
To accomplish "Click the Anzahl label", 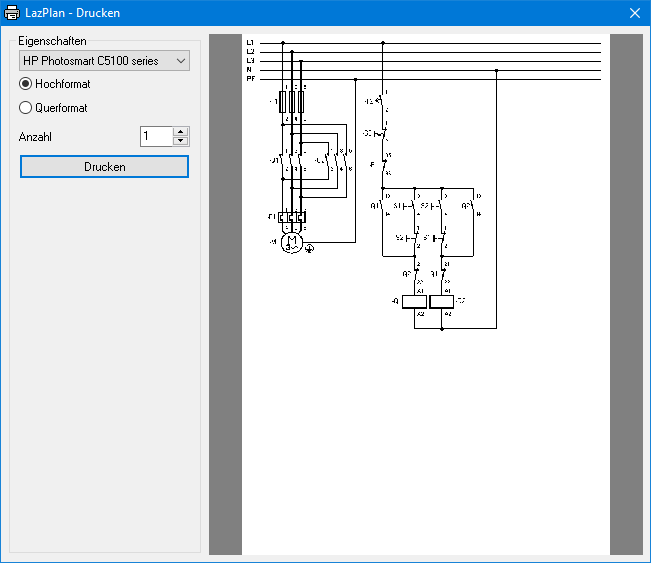I will (35, 137).
